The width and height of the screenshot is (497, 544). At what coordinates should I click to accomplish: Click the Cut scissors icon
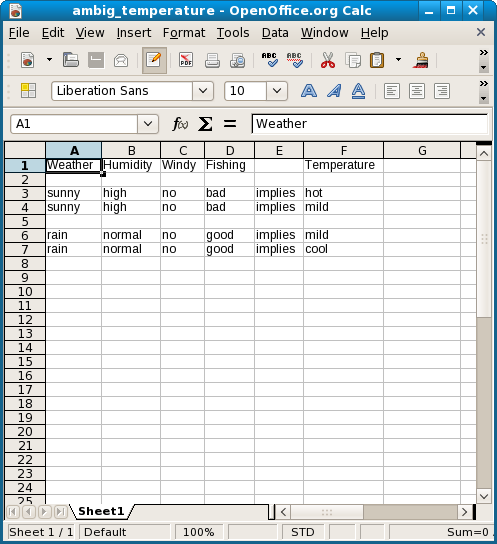[x=328, y=61]
